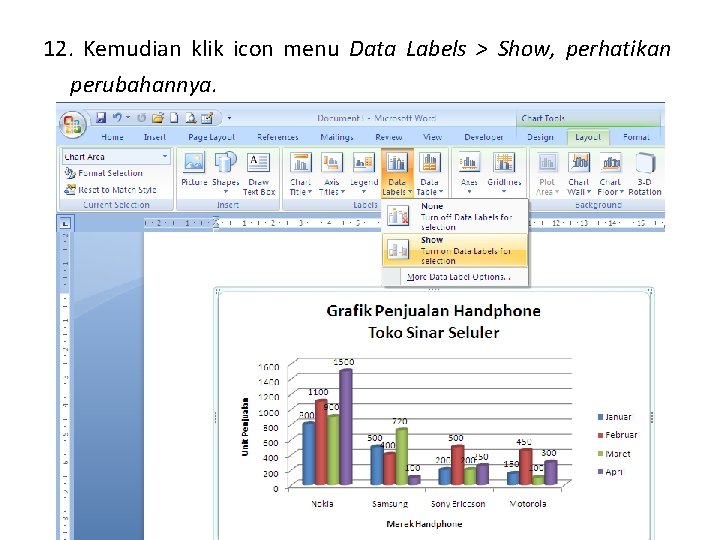Click Reset to Match Style
Screen dimensions: 720x540
(110, 190)
